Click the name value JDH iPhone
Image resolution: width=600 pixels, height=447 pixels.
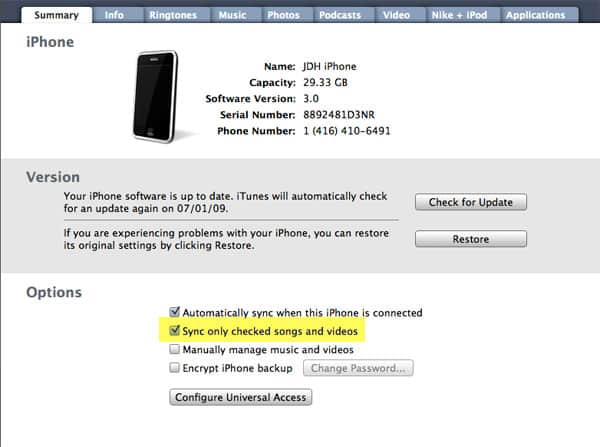tap(330, 67)
